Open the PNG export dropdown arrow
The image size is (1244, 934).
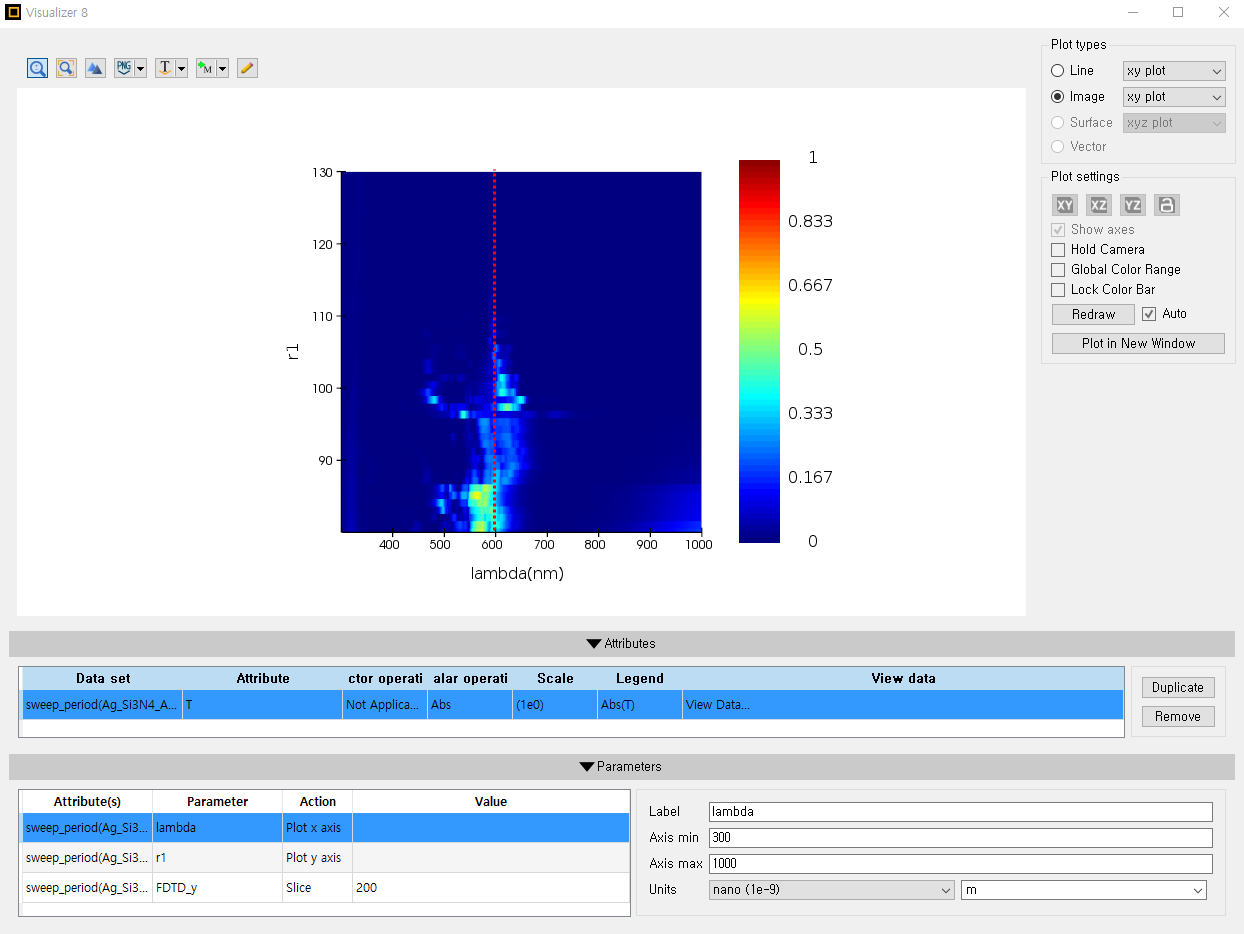(141, 69)
